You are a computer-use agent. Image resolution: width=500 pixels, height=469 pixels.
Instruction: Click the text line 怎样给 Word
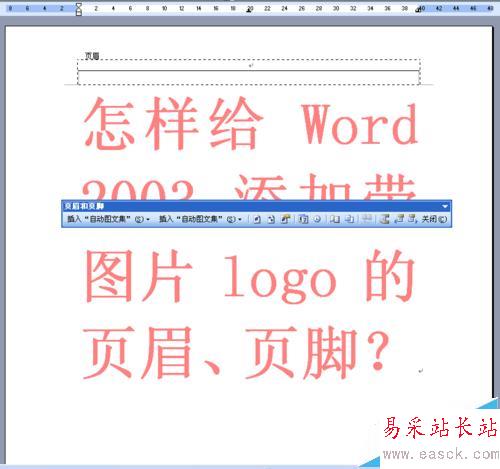250,123
